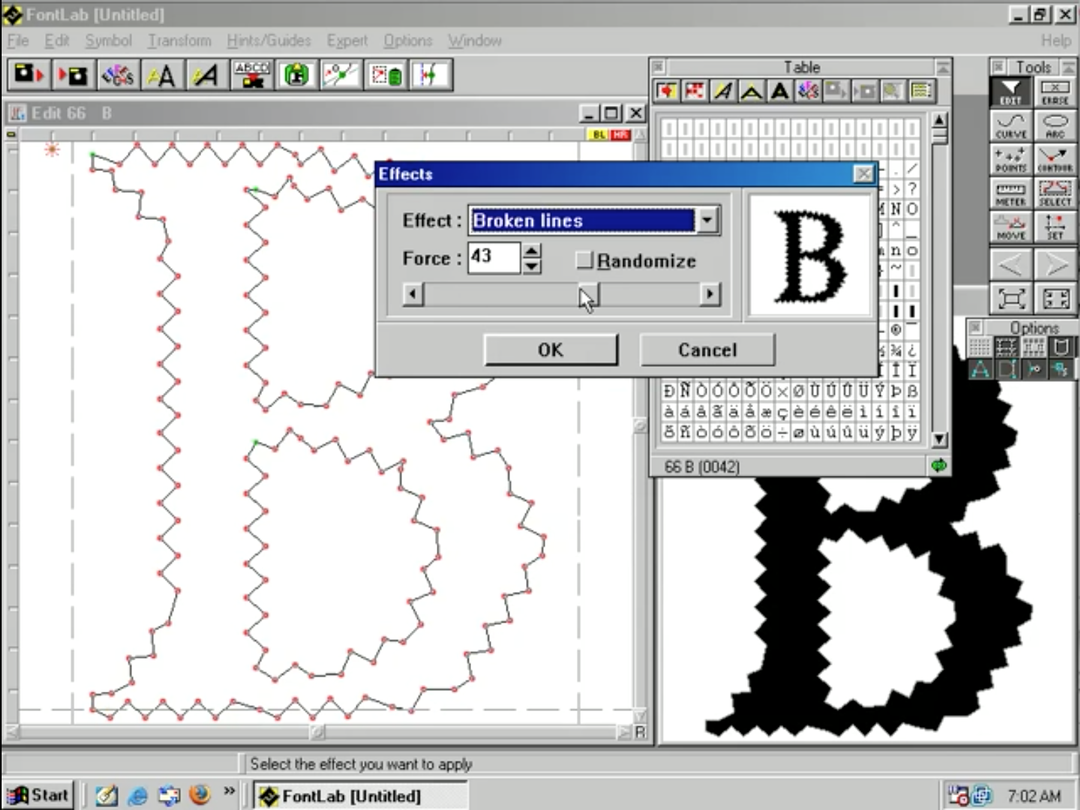Select the Erase tool in the Tools panel

click(x=1054, y=90)
